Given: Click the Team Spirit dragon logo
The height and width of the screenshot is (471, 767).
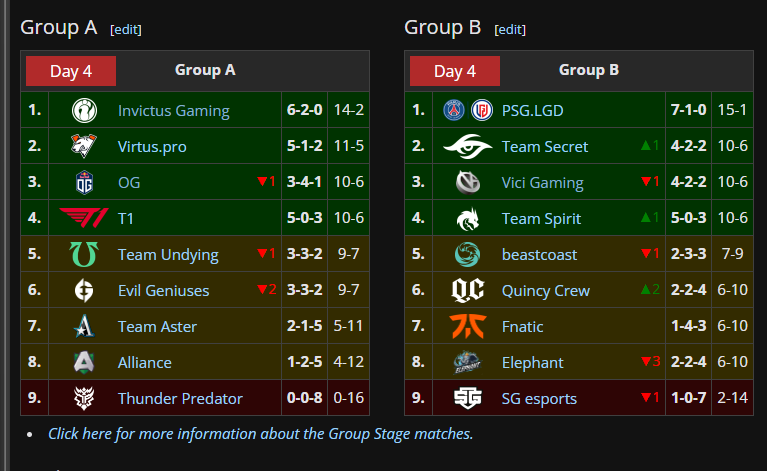Looking at the screenshot, I should click(468, 219).
